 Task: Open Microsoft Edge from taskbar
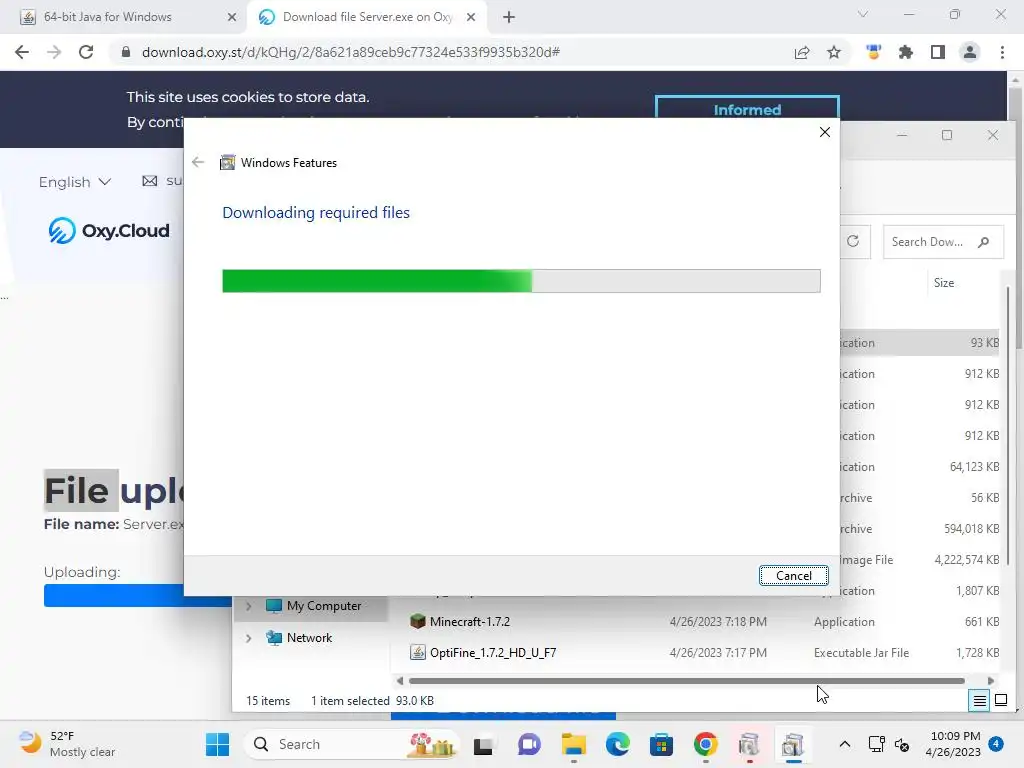[x=618, y=744]
